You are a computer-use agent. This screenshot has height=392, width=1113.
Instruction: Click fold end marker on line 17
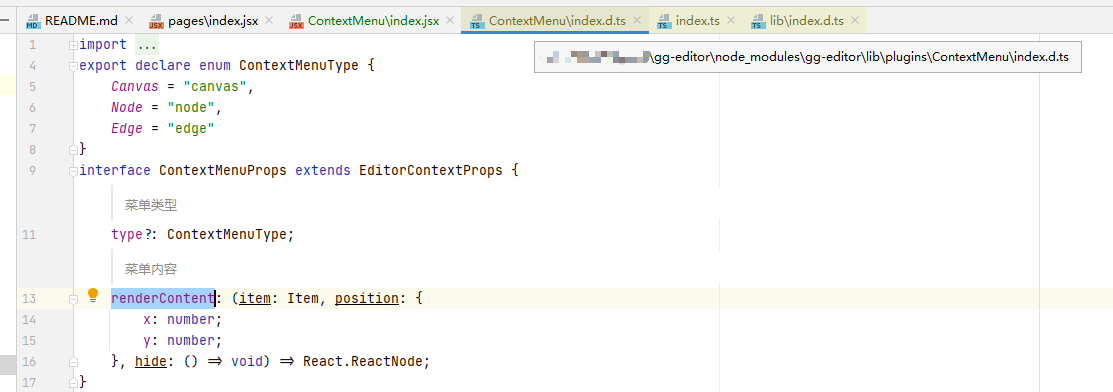coord(73,383)
